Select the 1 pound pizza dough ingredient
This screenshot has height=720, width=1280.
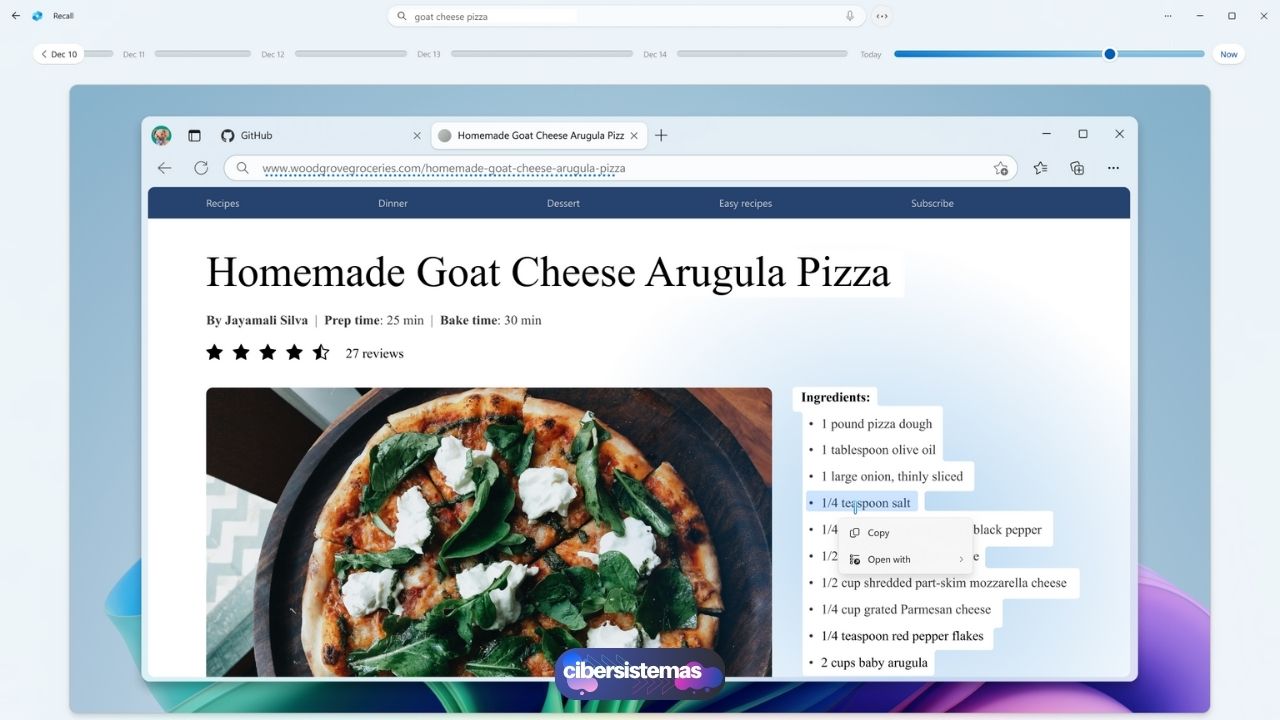(876, 424)
